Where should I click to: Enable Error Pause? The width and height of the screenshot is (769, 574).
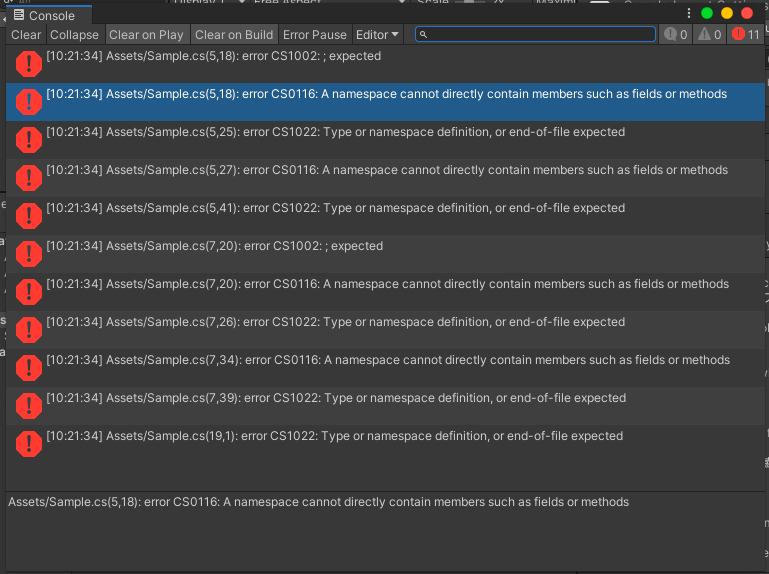[315, 35]
